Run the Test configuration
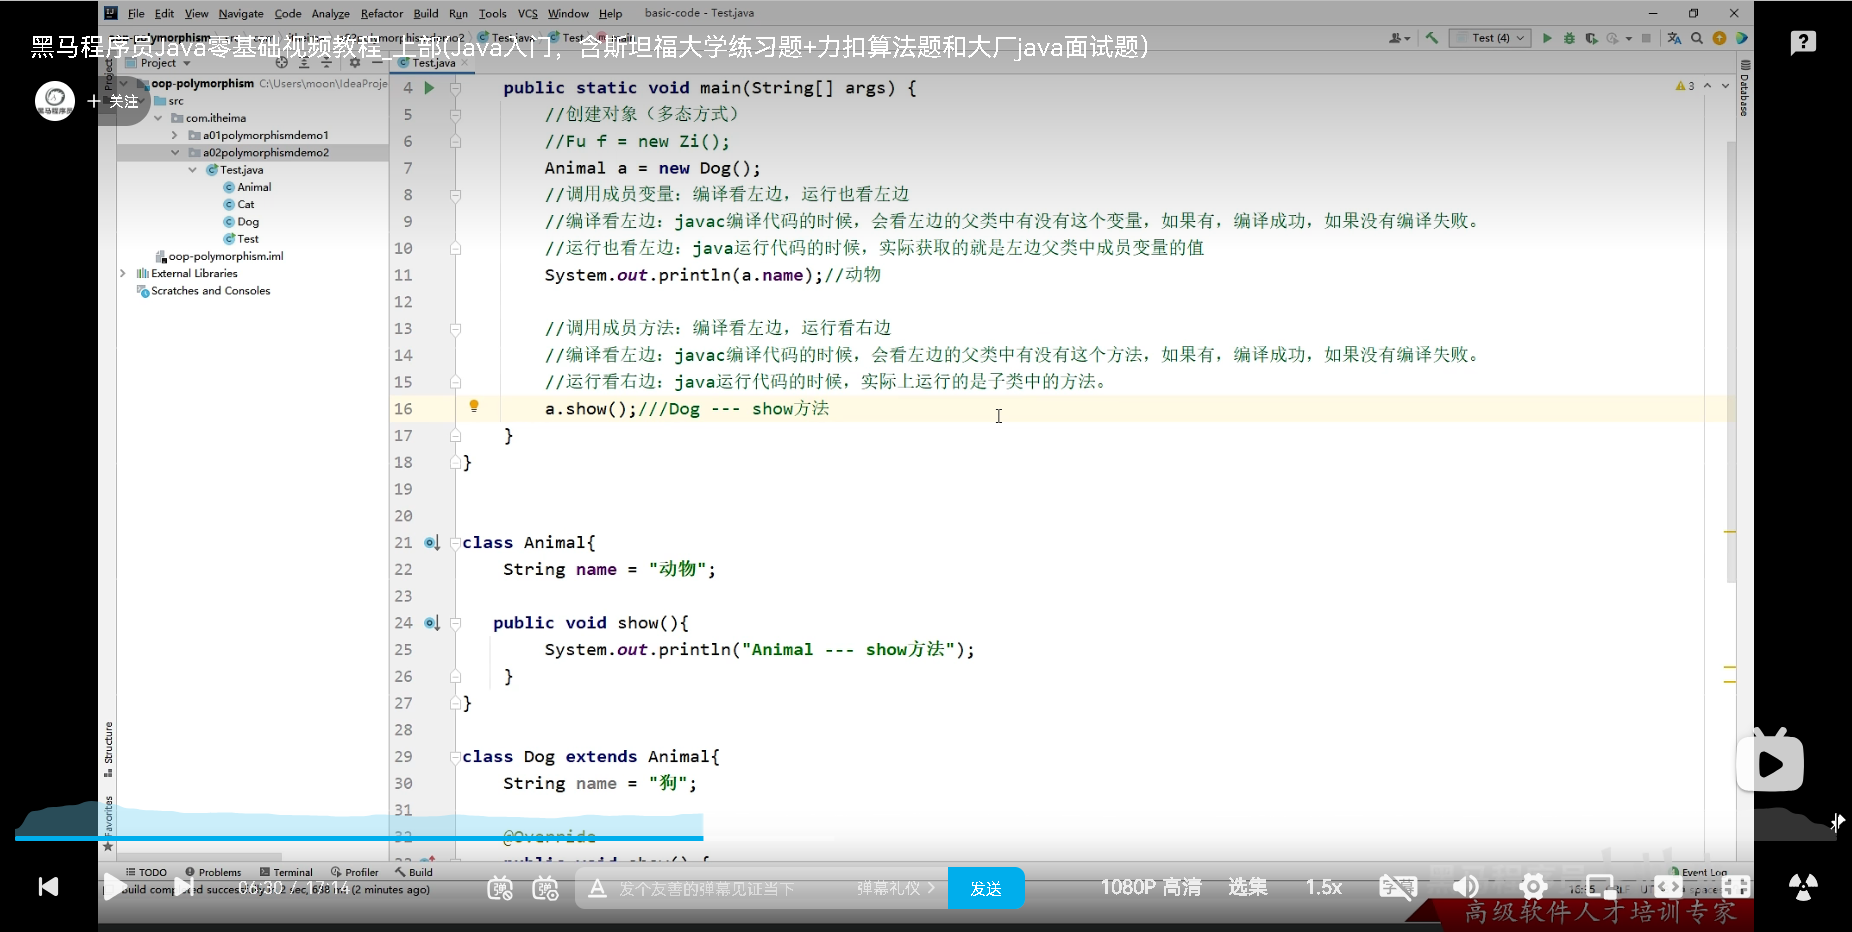 point(1547,38)
